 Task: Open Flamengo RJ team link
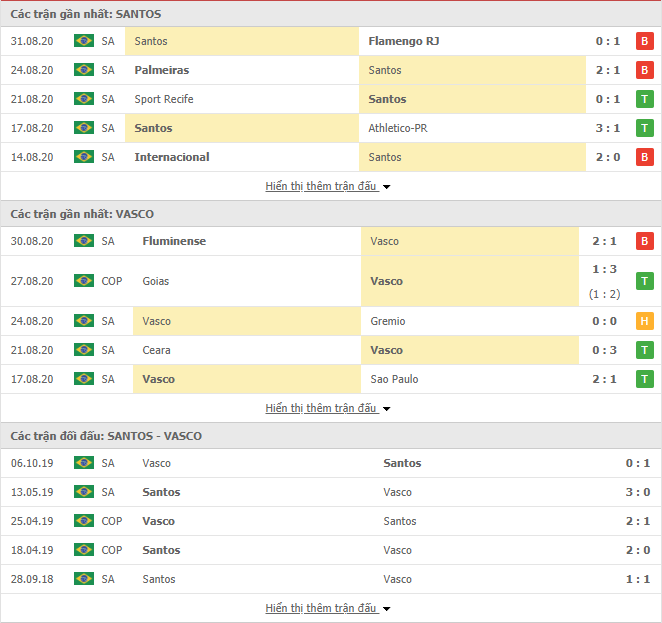tap(403, 41)
